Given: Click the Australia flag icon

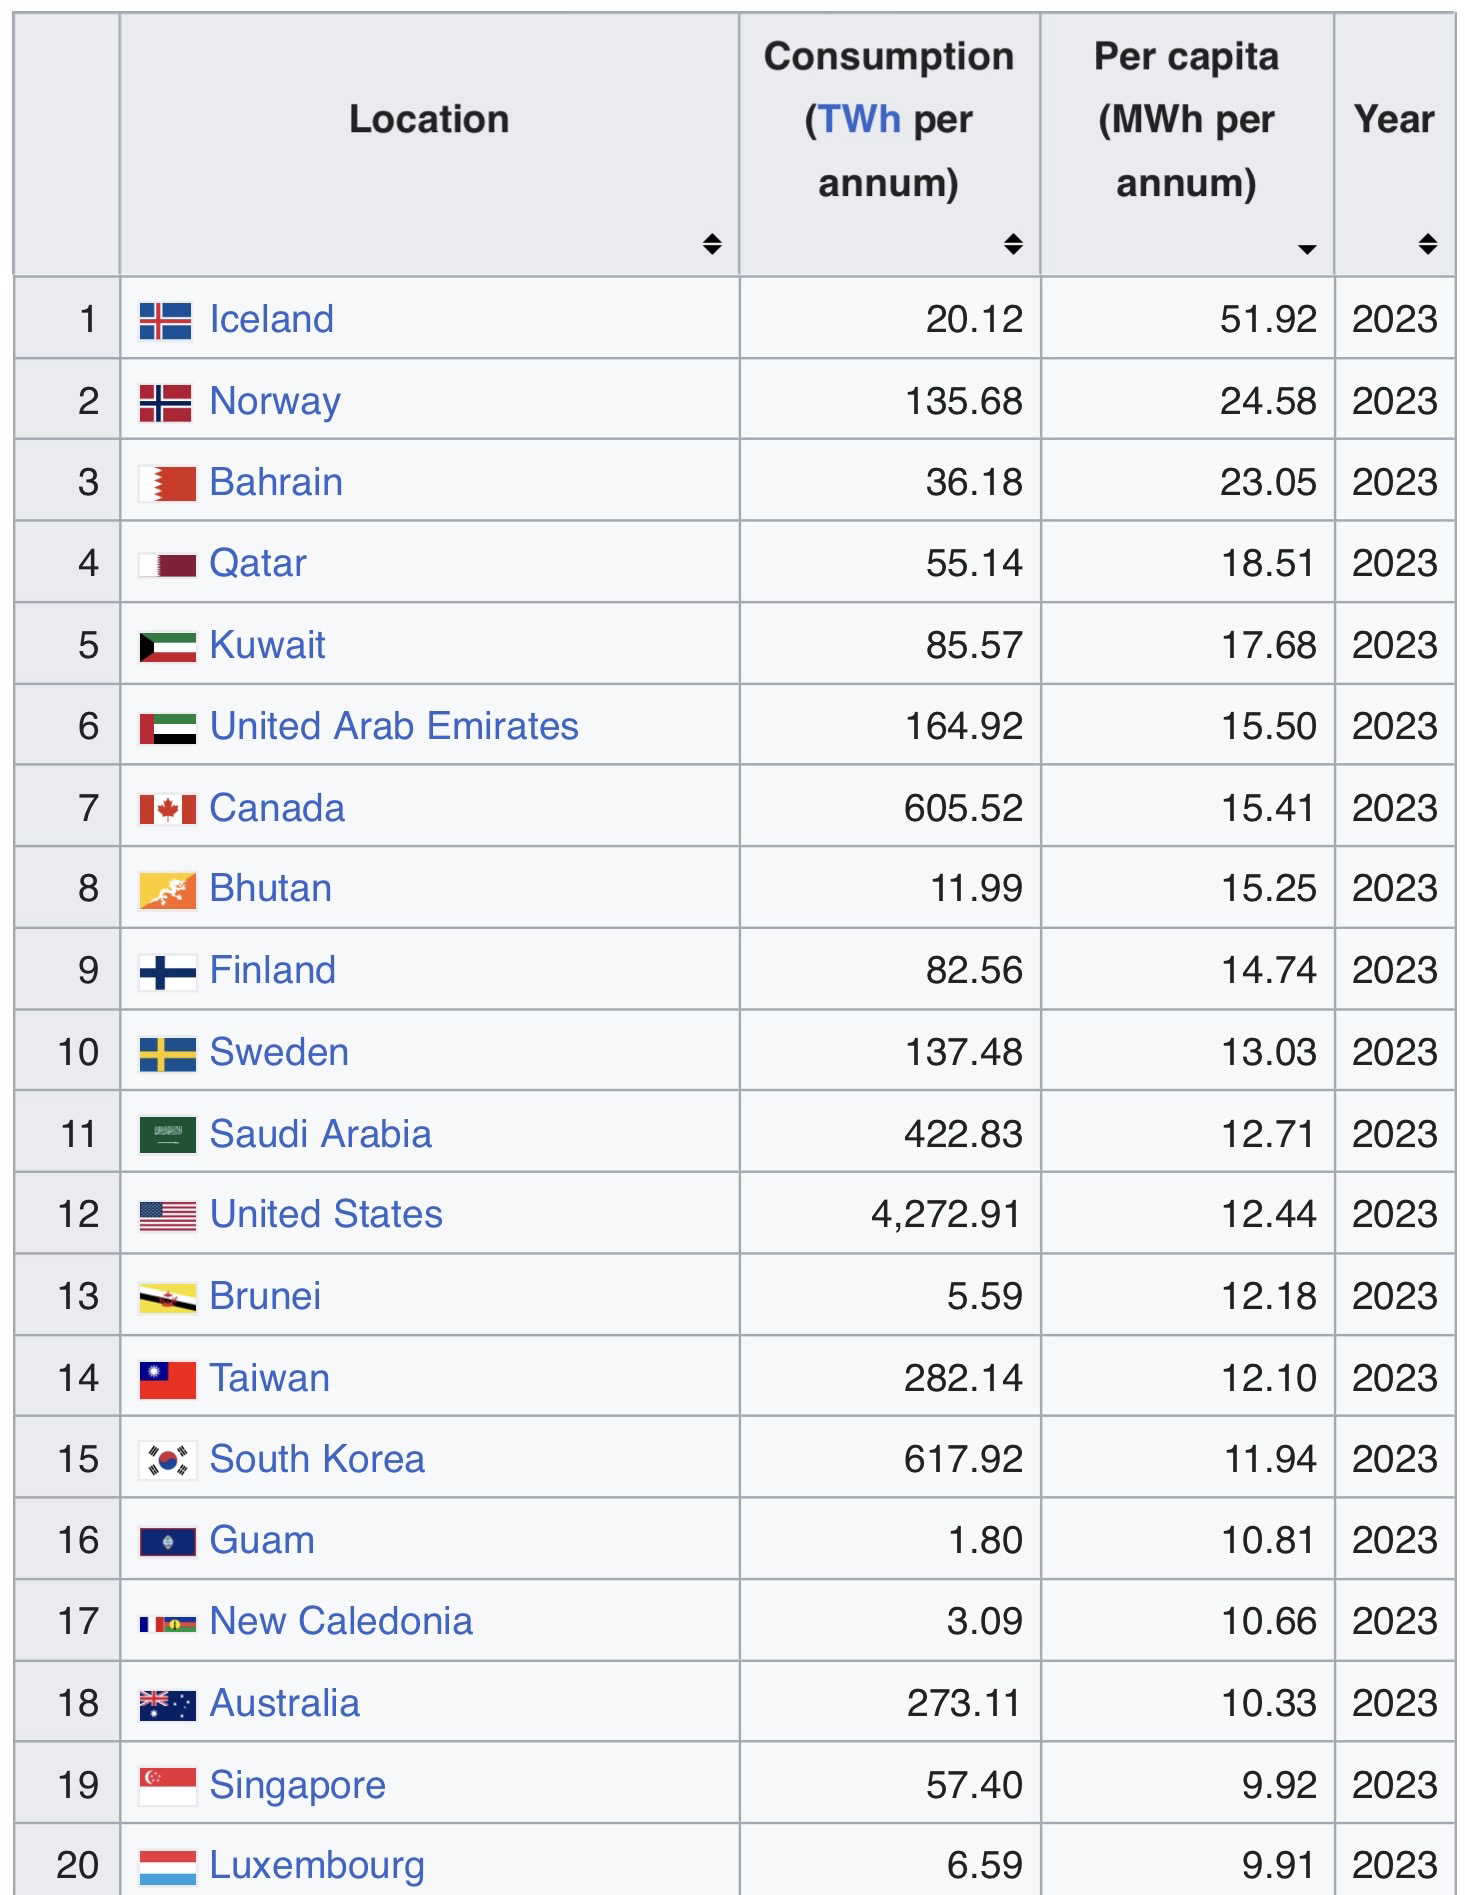Looking at the screenshot, I should pyautogui.click(x=166, y=1704).
